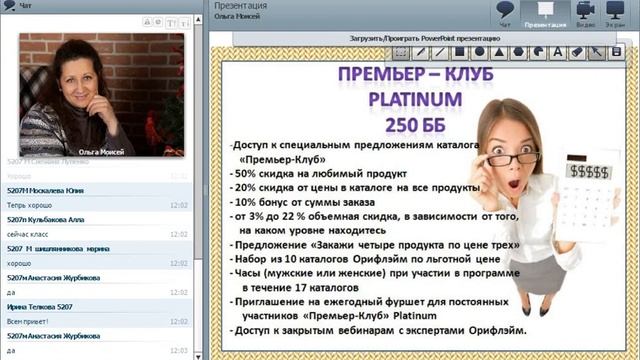The width and height of the screenshot is (640, 360).
Task: Select the thick pen drawing tool
Action: coord(420,53)
